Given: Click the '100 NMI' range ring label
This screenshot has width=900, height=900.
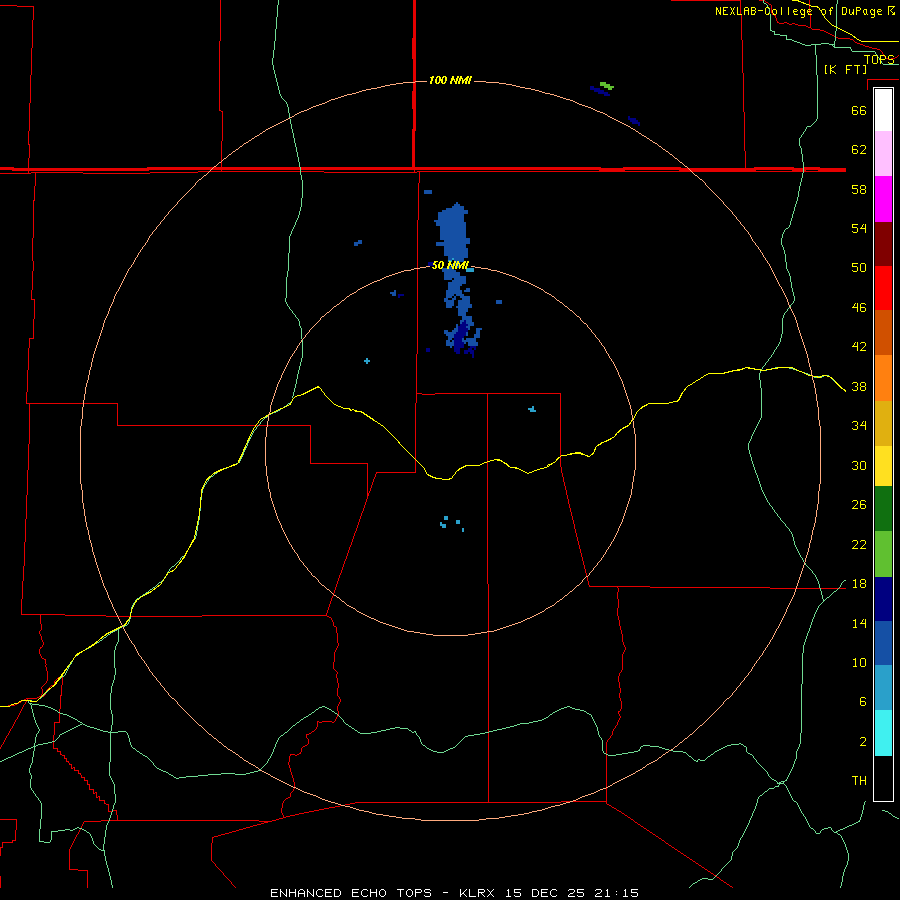Looking at the screenshot, I should (x=450, y=80).
